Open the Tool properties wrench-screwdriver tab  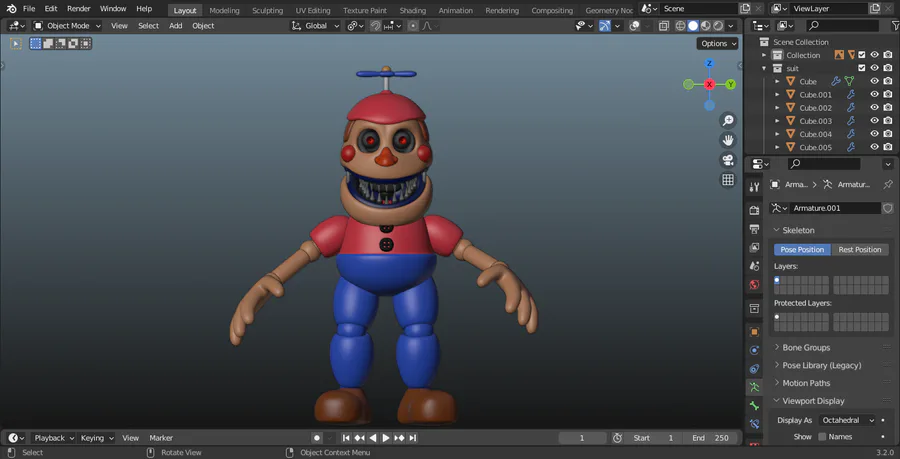pyautogui.click(x=754, y=186)
